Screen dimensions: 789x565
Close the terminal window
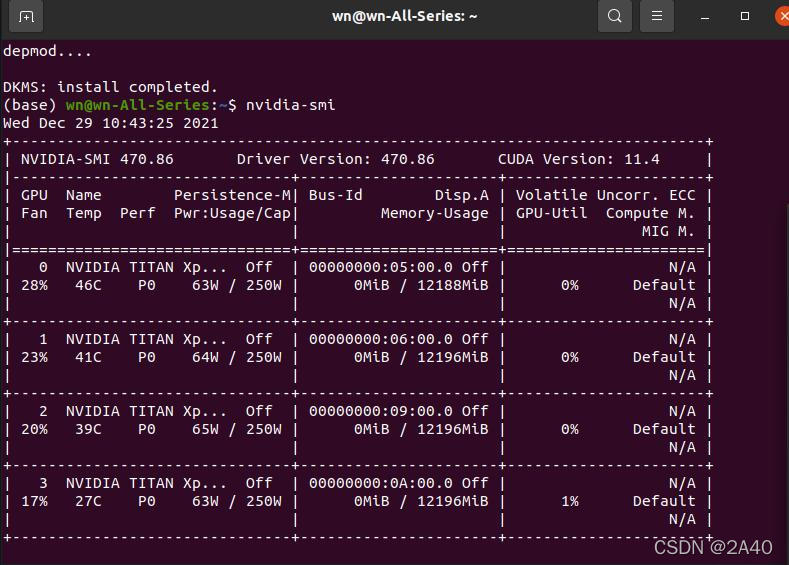(782, 16)
